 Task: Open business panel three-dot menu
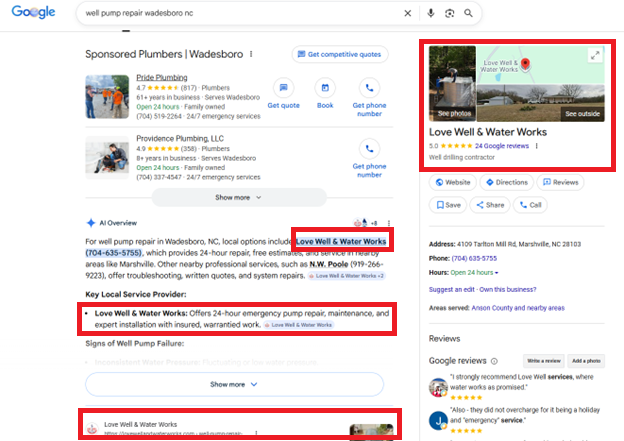coord(536,146)
